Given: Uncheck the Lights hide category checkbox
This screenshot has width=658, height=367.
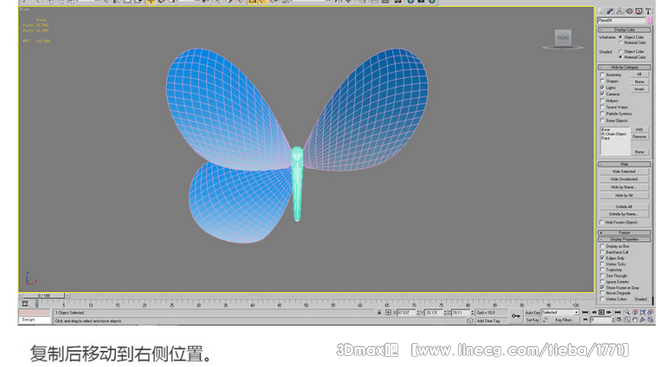Looking at the screenshot, I should click(x=602, y=87).
